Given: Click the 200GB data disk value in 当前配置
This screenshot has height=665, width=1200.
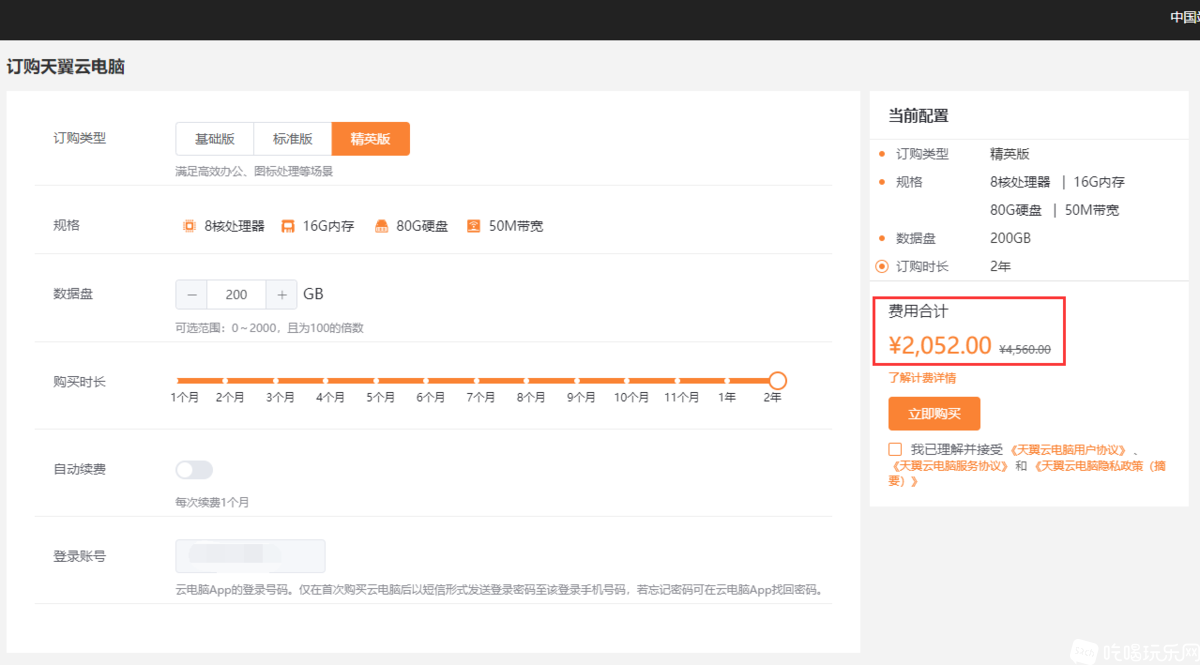Looking at the screenshot, I should pos(1010,239).
